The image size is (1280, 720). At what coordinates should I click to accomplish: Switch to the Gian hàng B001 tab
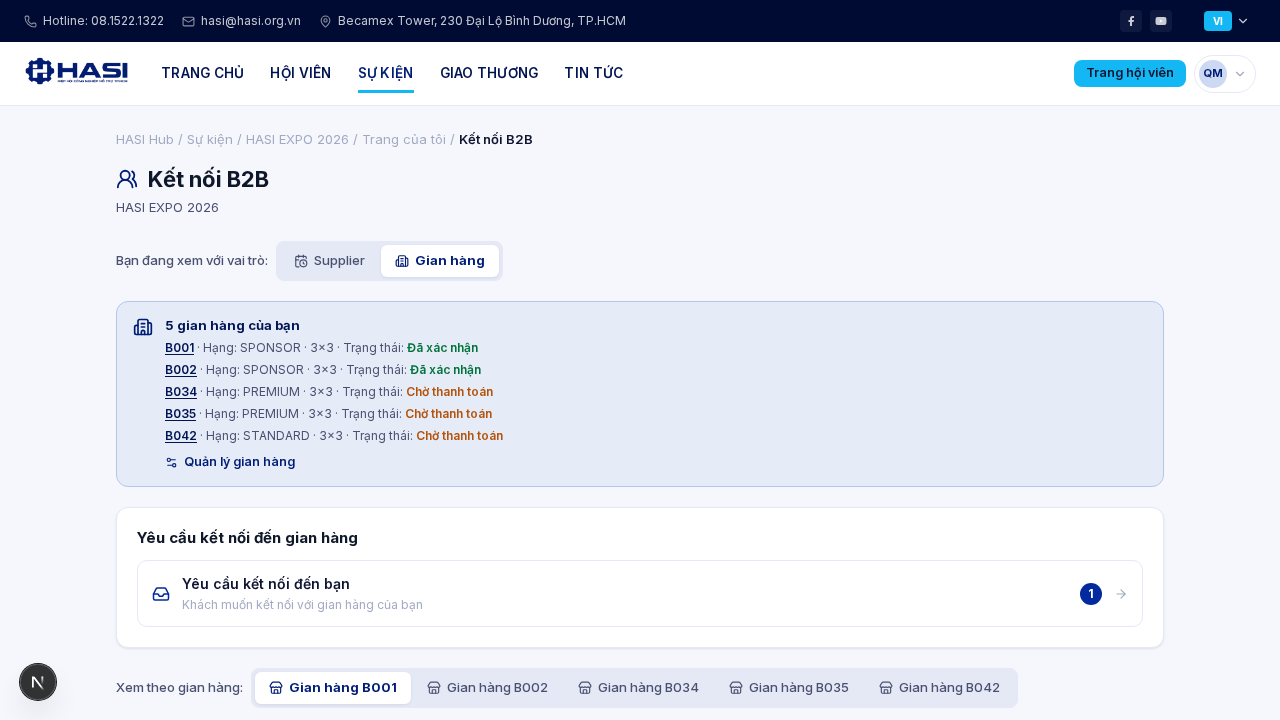(x=333, y=688)
